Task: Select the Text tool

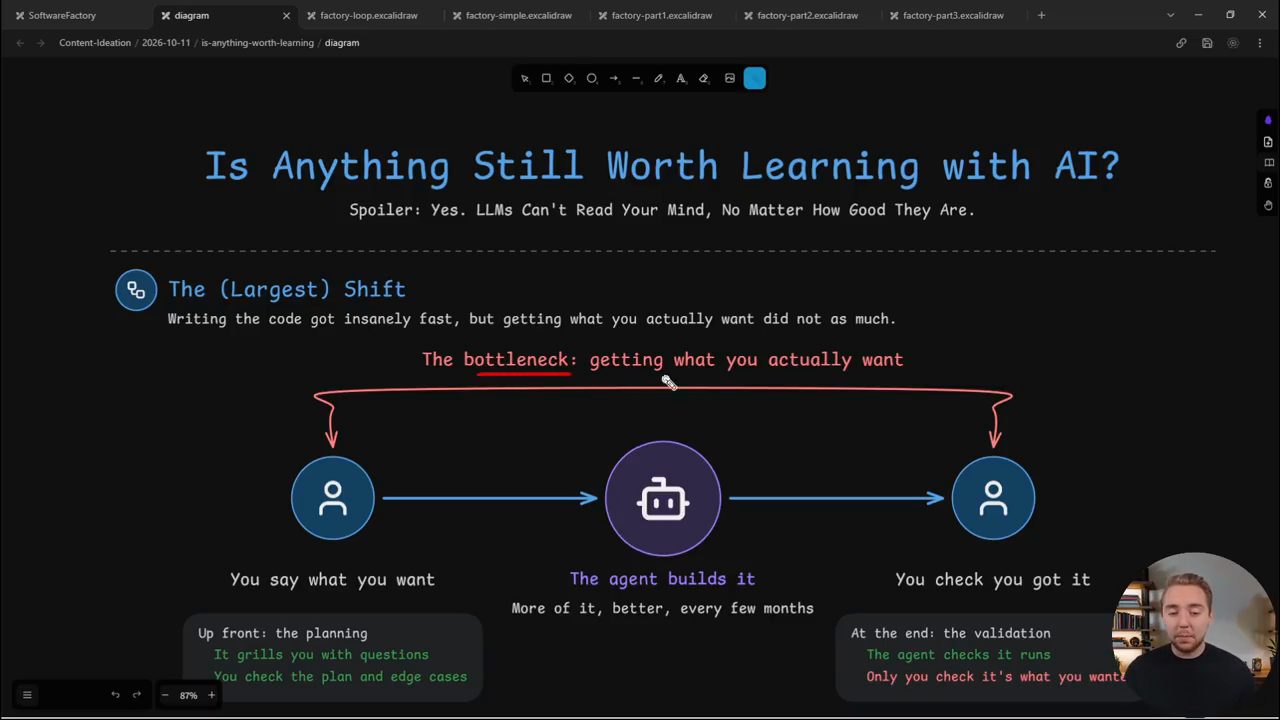Action: [681, 78]
